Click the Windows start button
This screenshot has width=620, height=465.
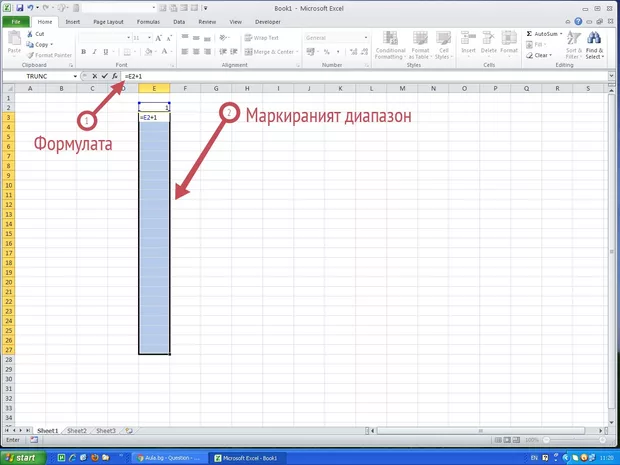point(23,458)
